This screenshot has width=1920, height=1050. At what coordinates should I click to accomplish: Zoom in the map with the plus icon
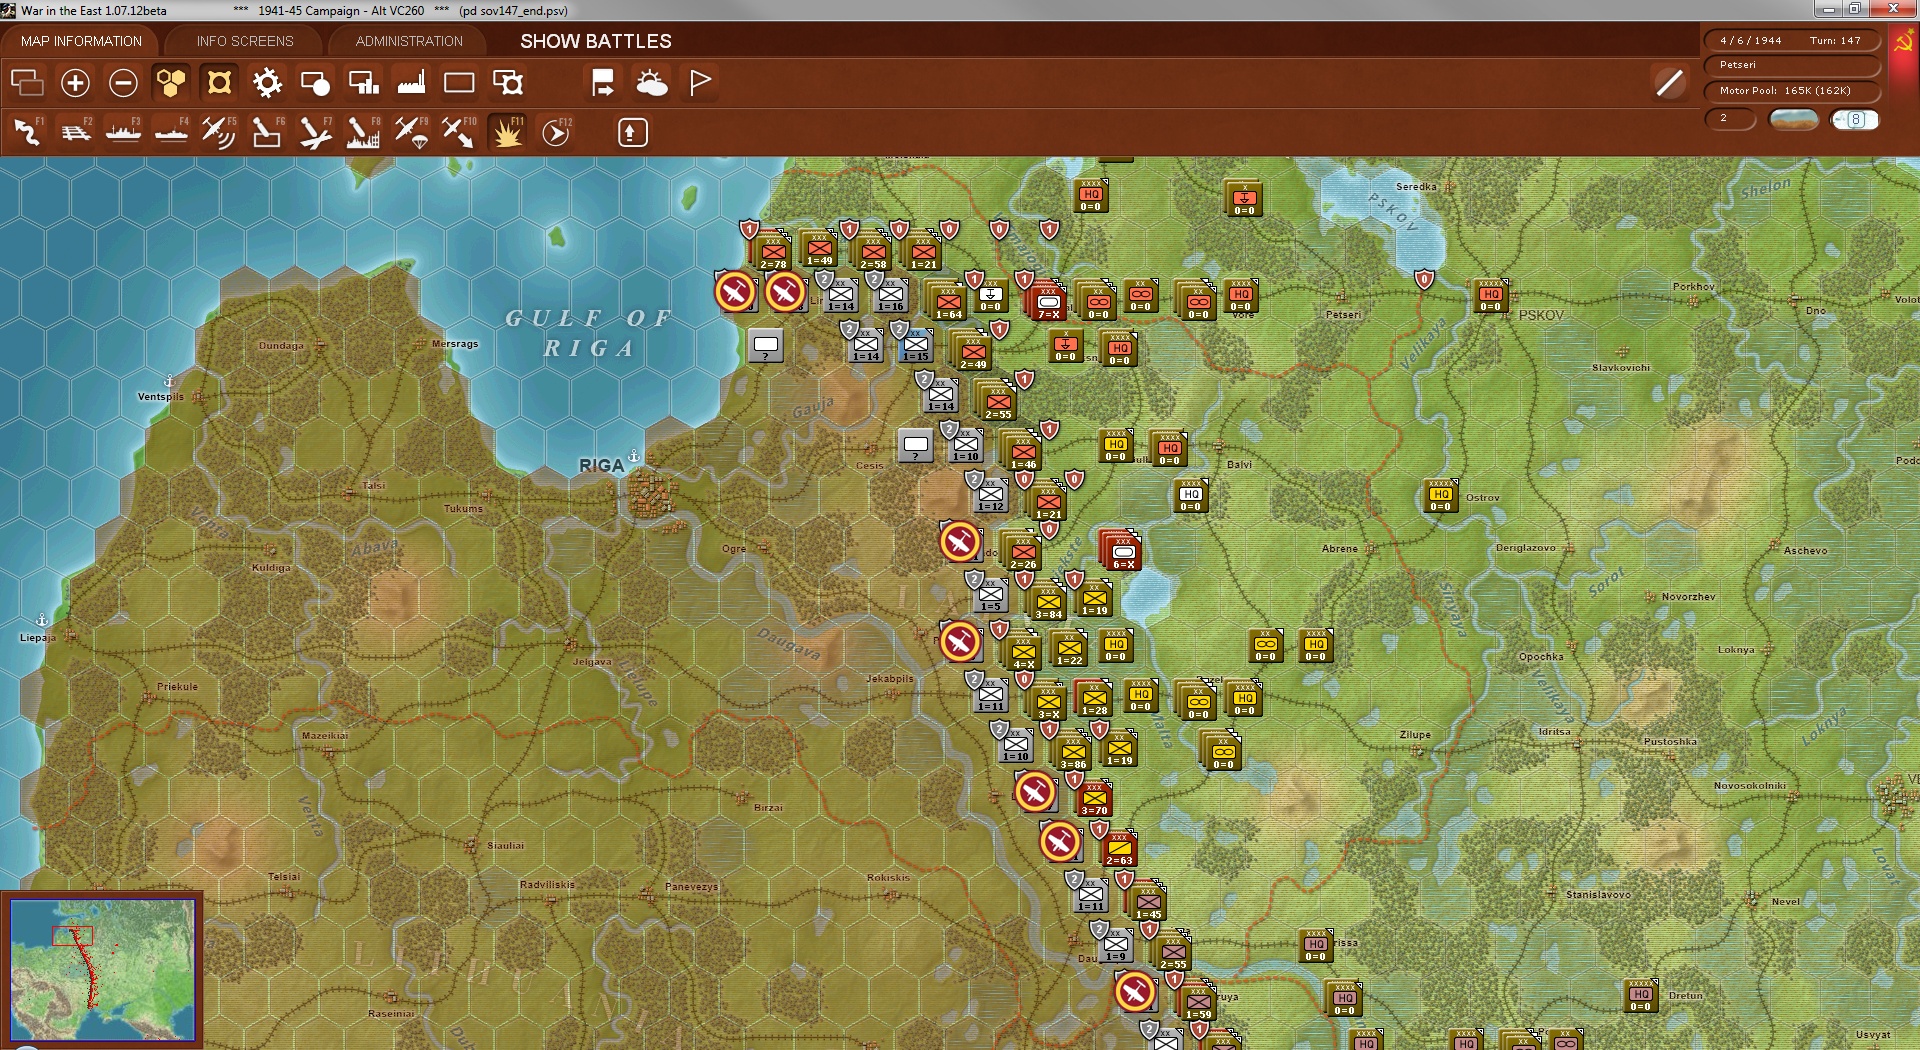[x=75, y=83]
